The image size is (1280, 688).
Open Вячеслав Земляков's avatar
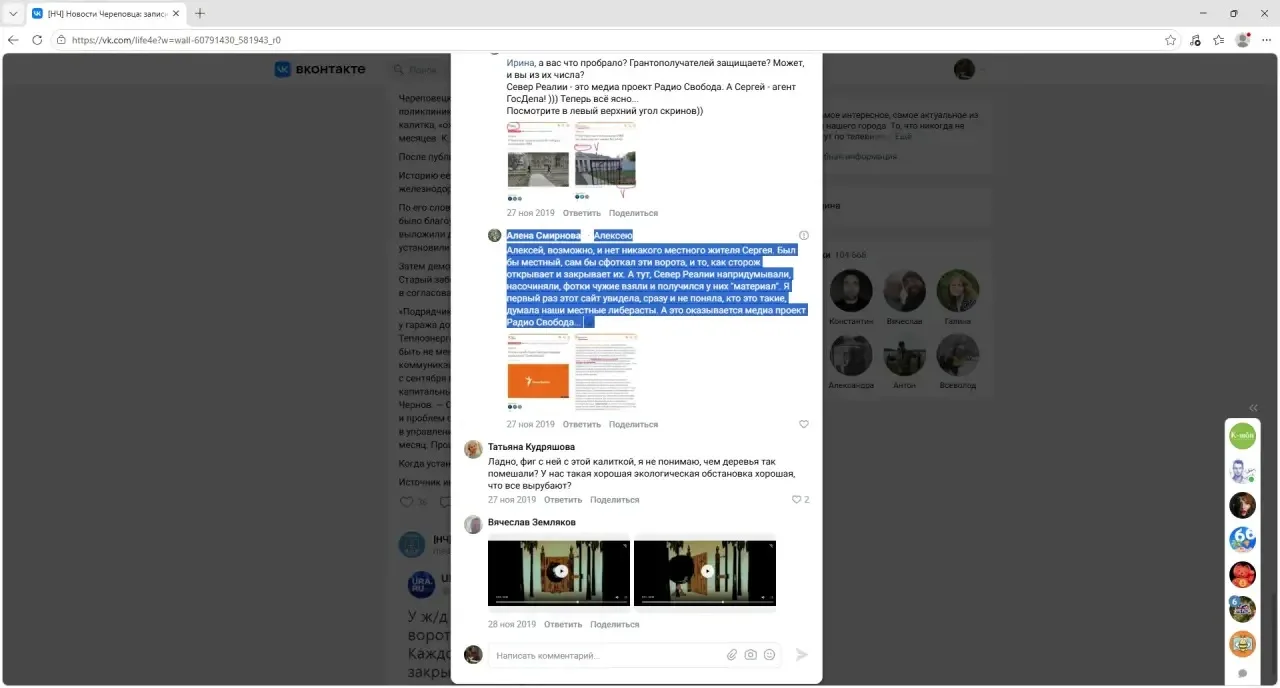coord(473,525)
